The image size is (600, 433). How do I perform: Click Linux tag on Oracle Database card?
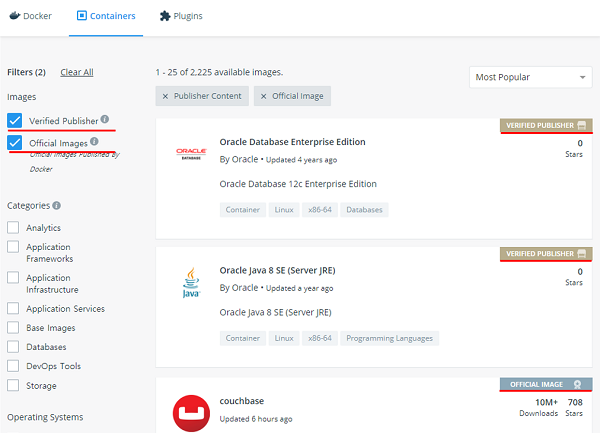click(284, 210)
